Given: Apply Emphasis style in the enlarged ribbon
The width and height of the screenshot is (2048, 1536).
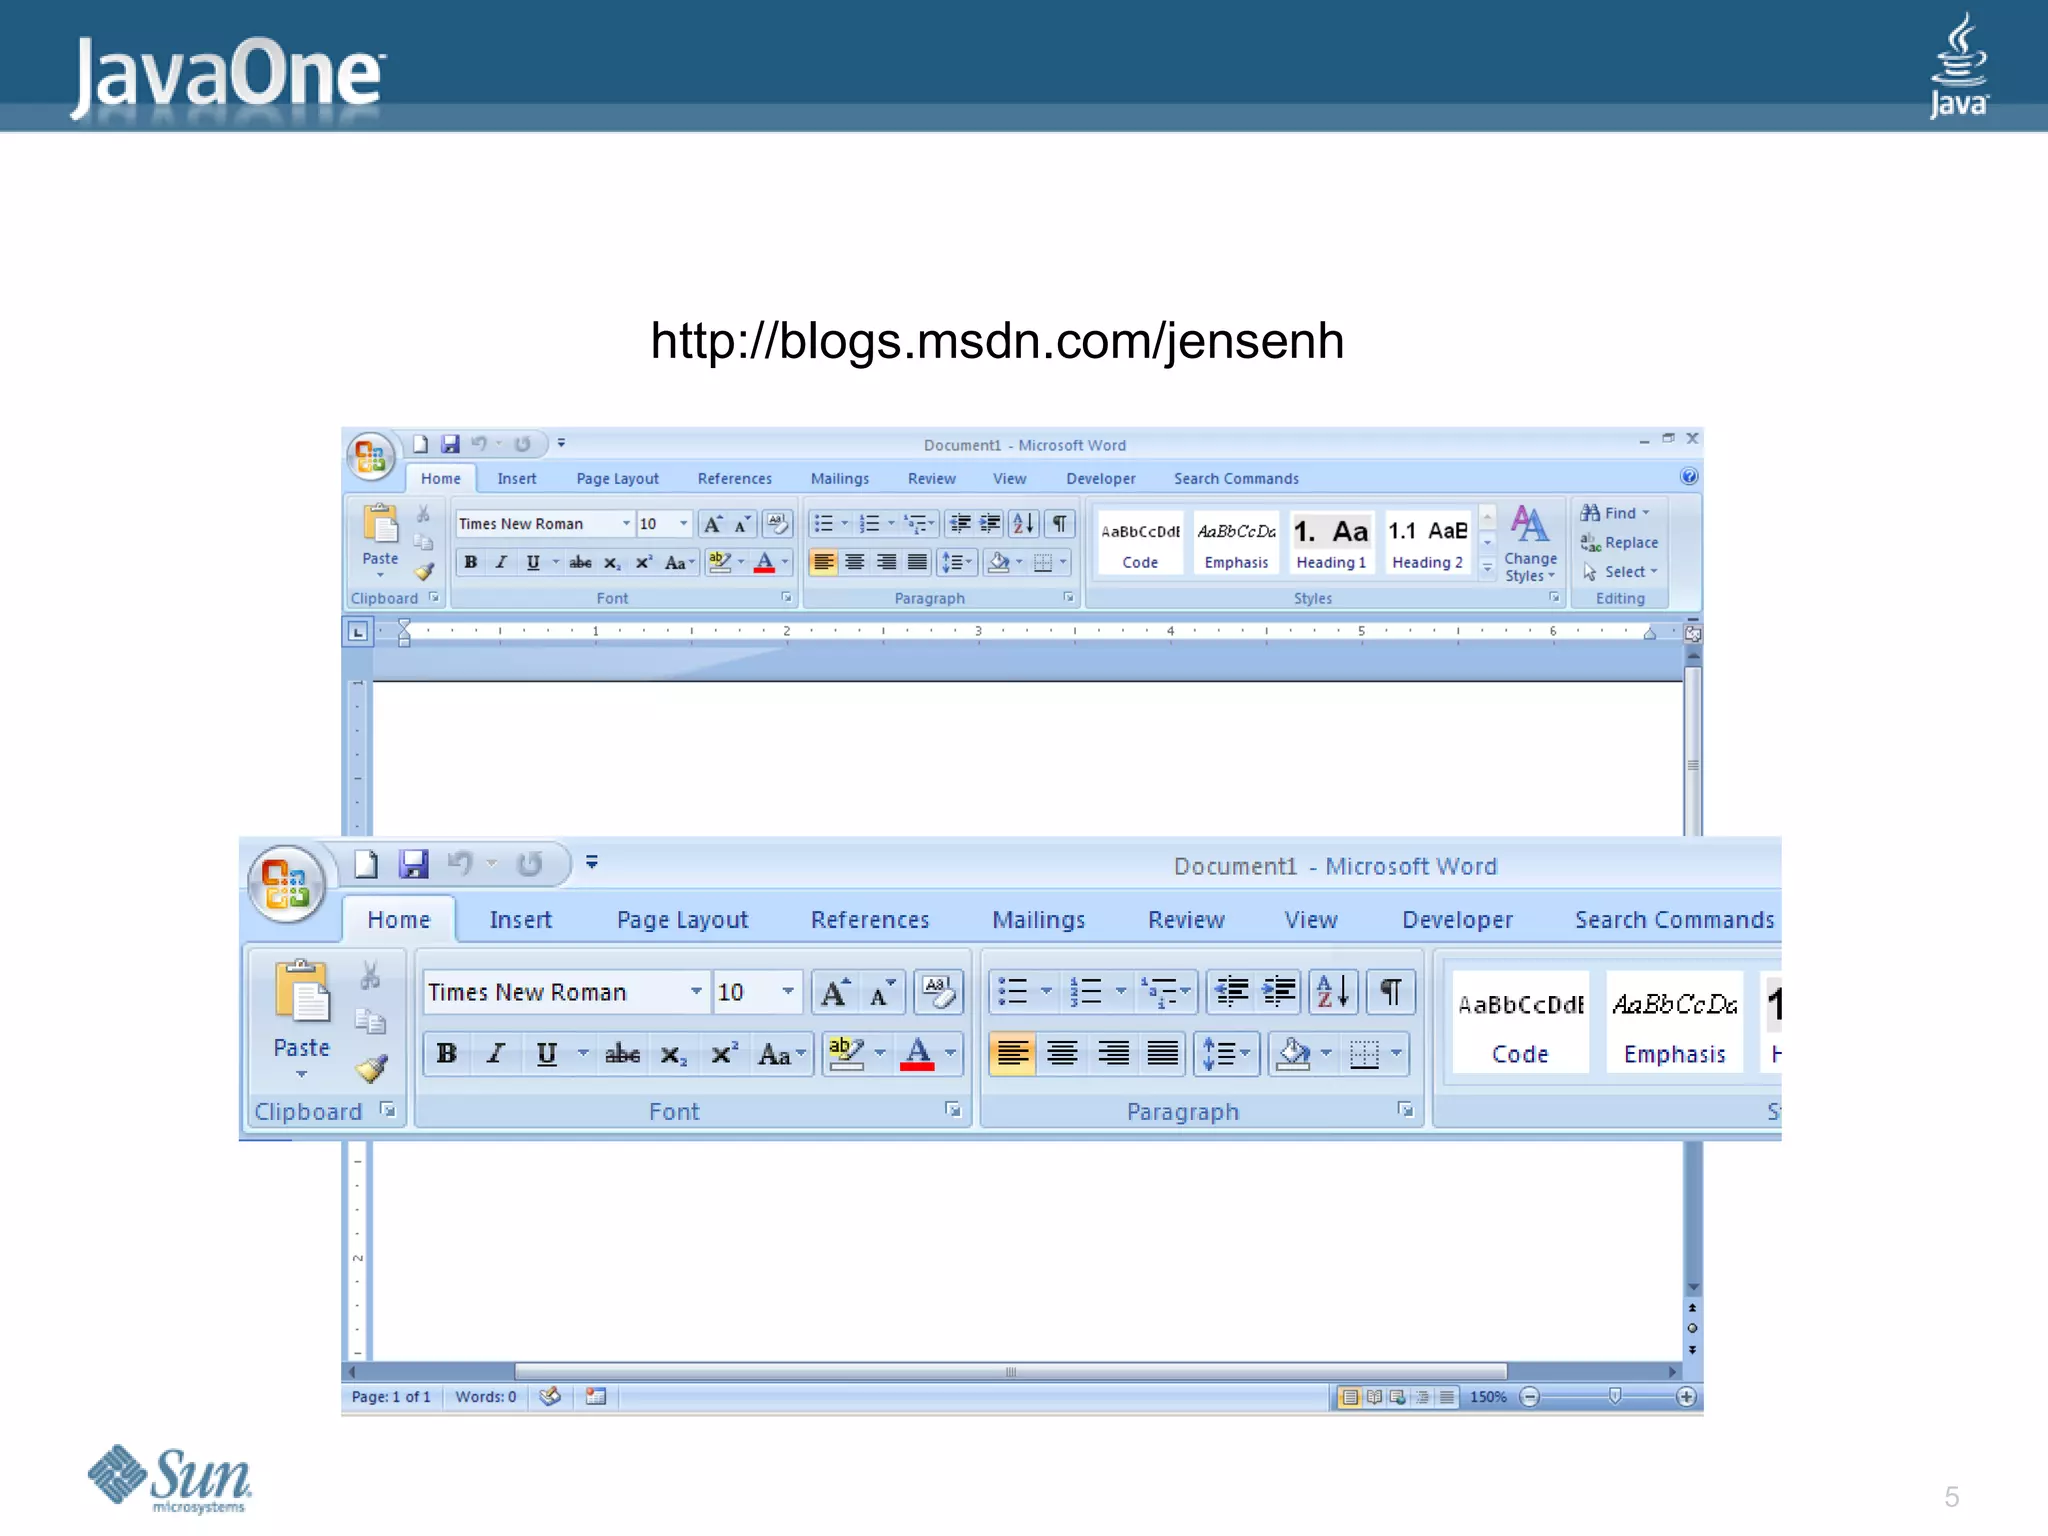Looking at the screenshot, I should pos(1675,1023).
